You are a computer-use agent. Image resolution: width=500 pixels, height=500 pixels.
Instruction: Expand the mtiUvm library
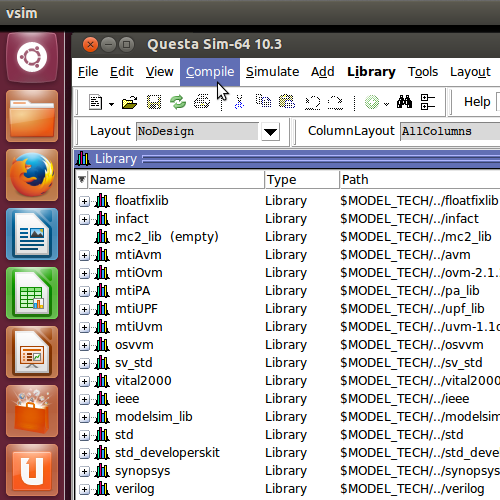coord(84,327)
